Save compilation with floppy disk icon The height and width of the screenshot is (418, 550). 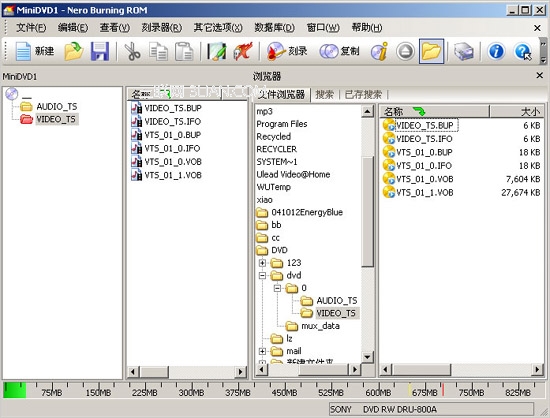[x=100, y=51]
